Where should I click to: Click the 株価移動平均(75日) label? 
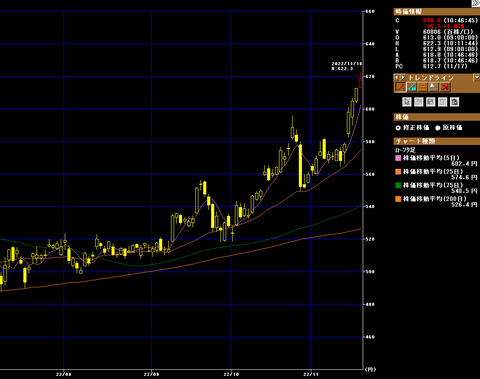click(433, 185)
